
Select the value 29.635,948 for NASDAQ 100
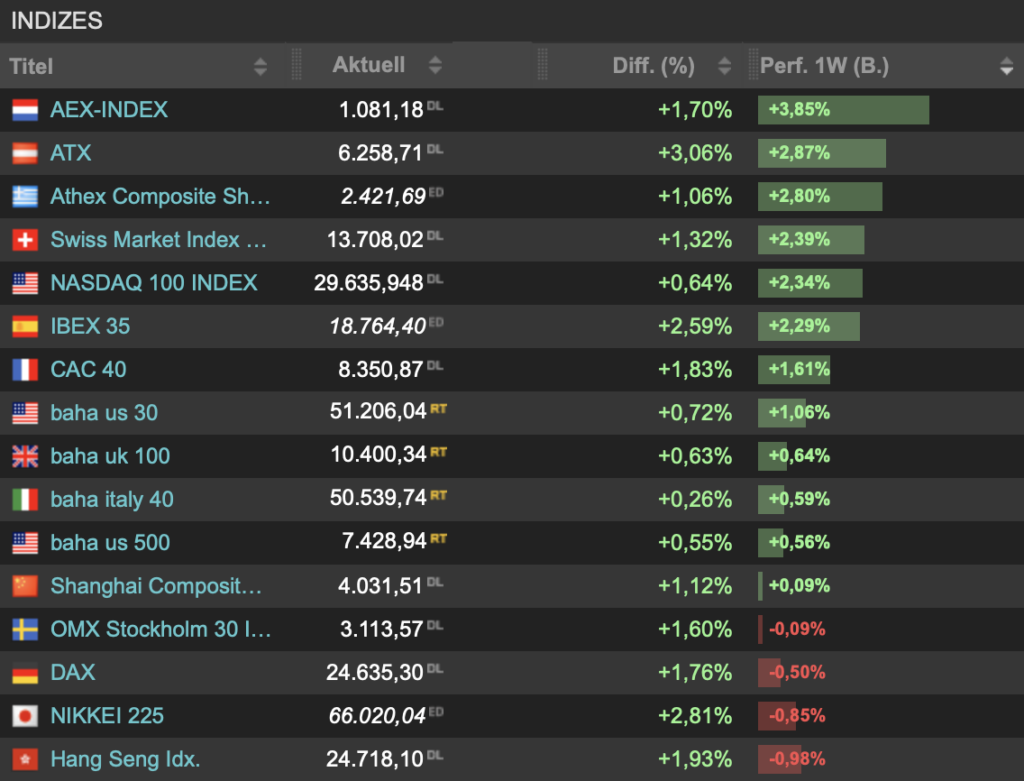pos(368,283)
